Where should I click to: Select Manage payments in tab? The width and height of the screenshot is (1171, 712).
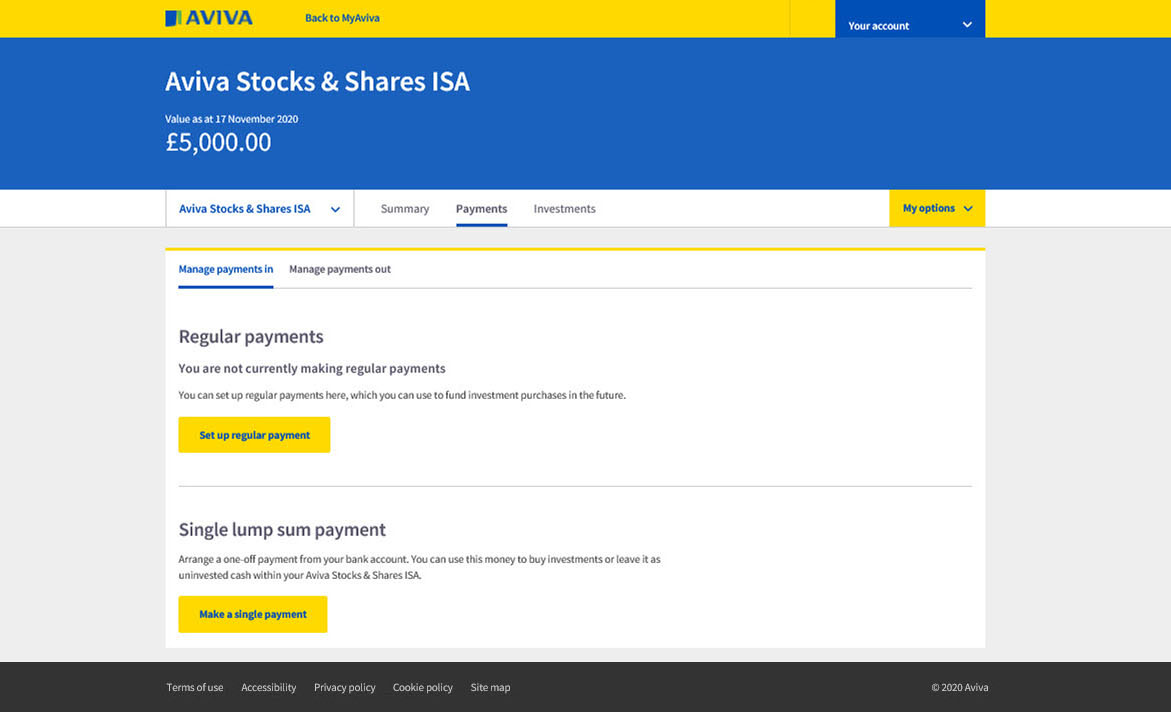click(226, 269)
